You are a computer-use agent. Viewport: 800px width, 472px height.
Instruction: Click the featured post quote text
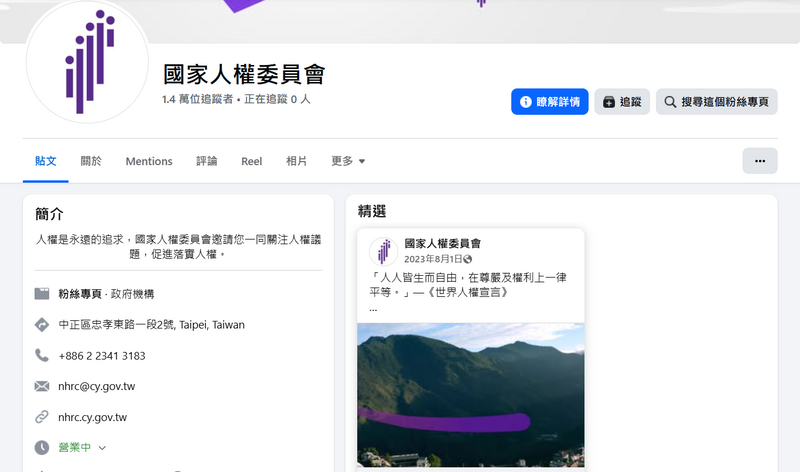click(468, 285)
